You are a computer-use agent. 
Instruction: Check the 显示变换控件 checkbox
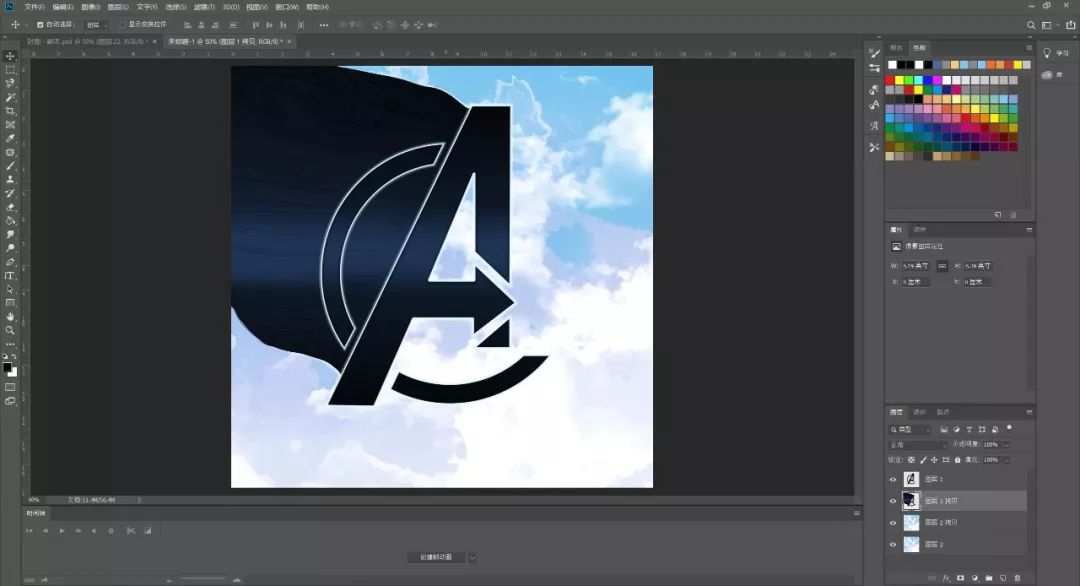click(122, 24)
